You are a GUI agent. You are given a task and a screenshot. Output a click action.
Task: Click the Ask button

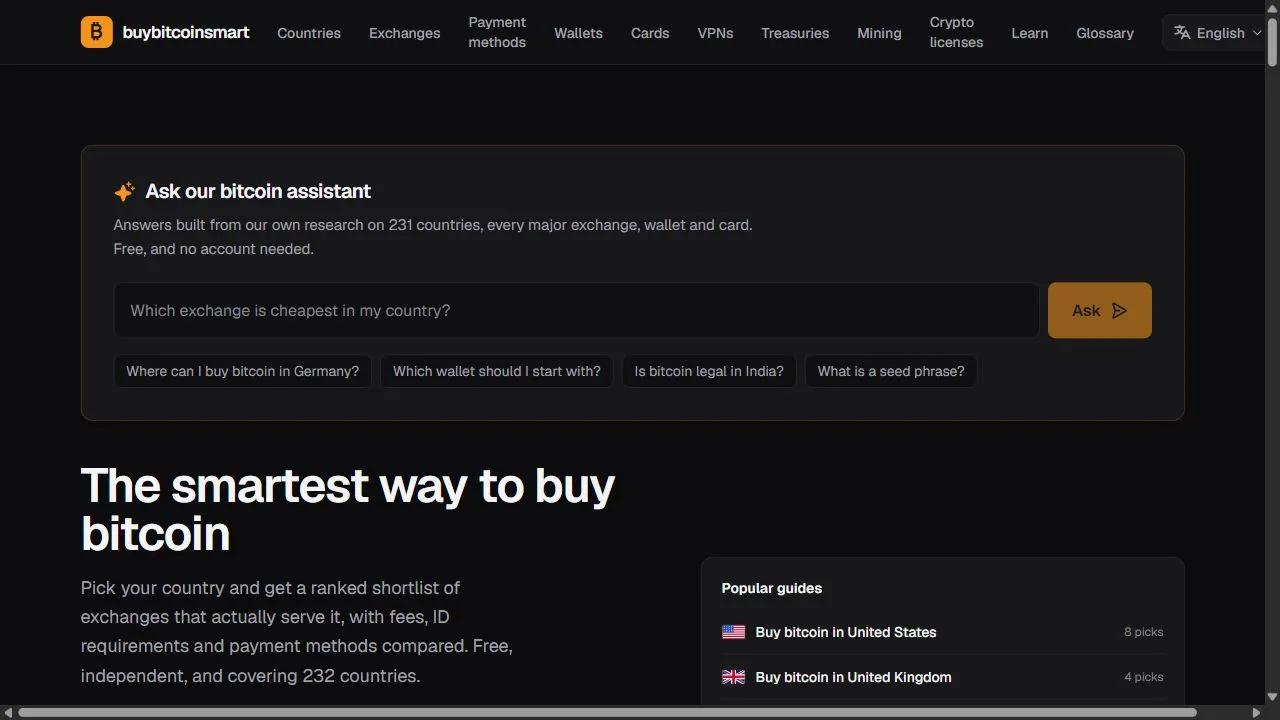(1100, 310)
